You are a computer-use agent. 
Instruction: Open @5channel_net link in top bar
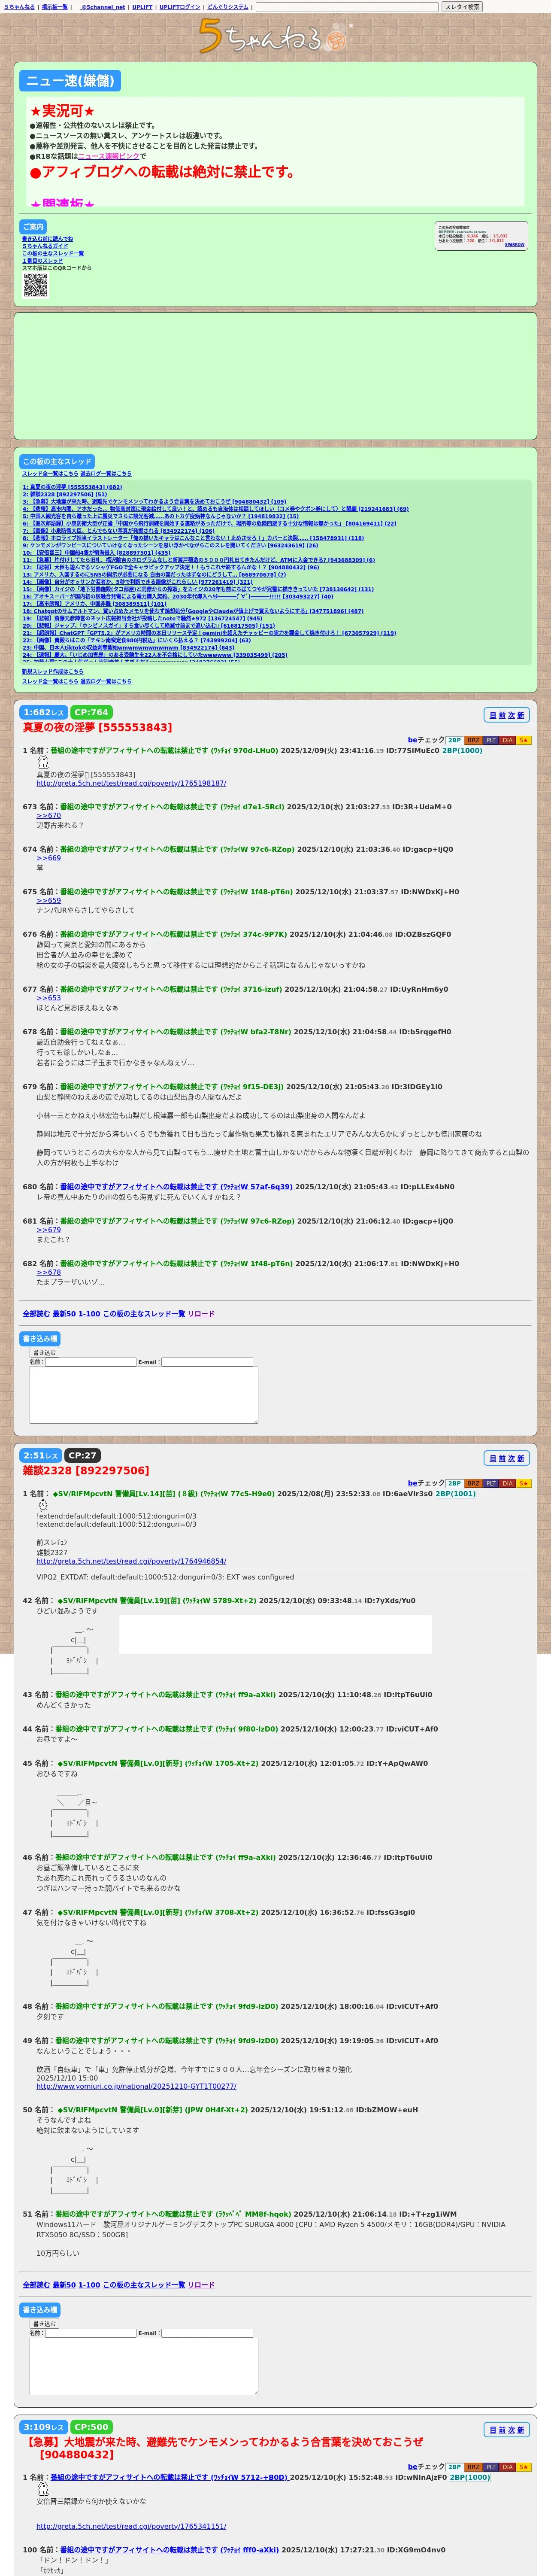pos(102,7)
